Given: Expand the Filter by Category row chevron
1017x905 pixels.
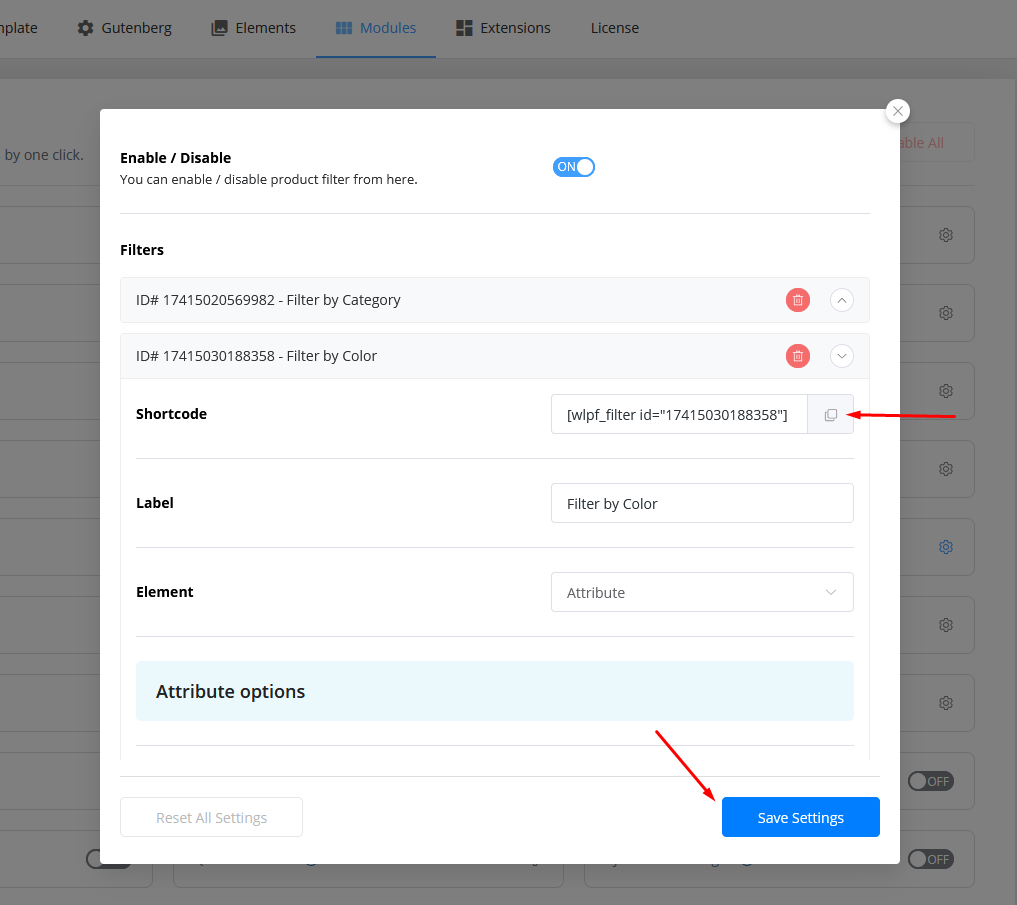Looking at the screenshot, I should pyautogui.click(x=841, y=300).
